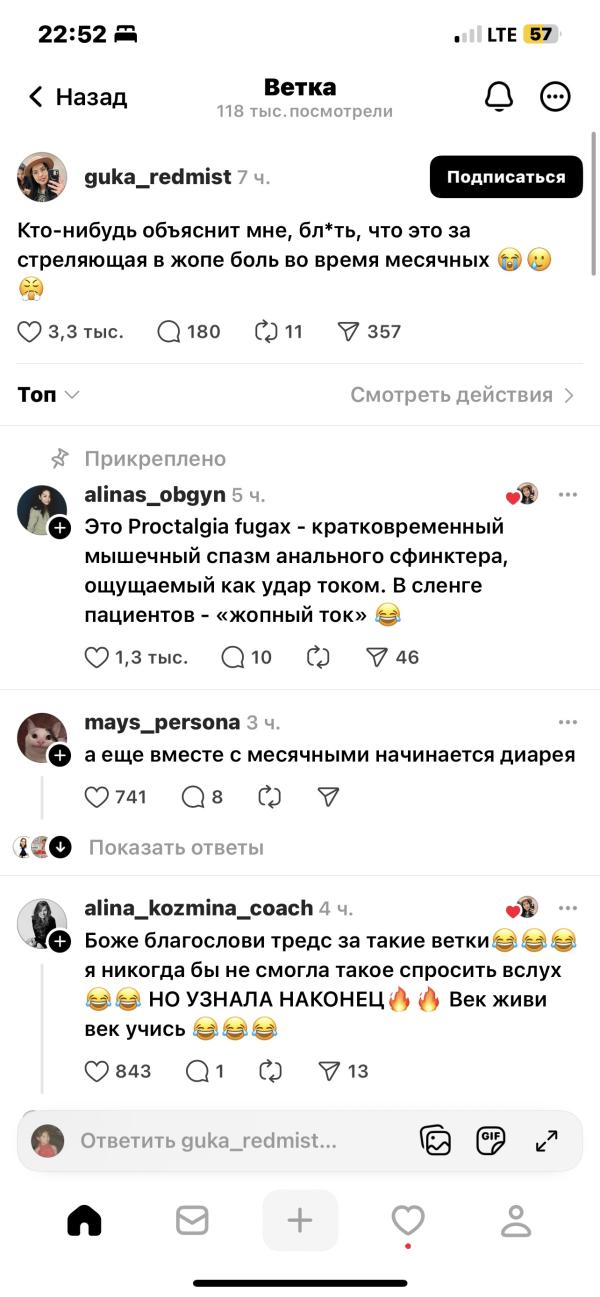600x1297 pixels.
Task: Go to the Home tab
Action: click(x=84, y=1220)
